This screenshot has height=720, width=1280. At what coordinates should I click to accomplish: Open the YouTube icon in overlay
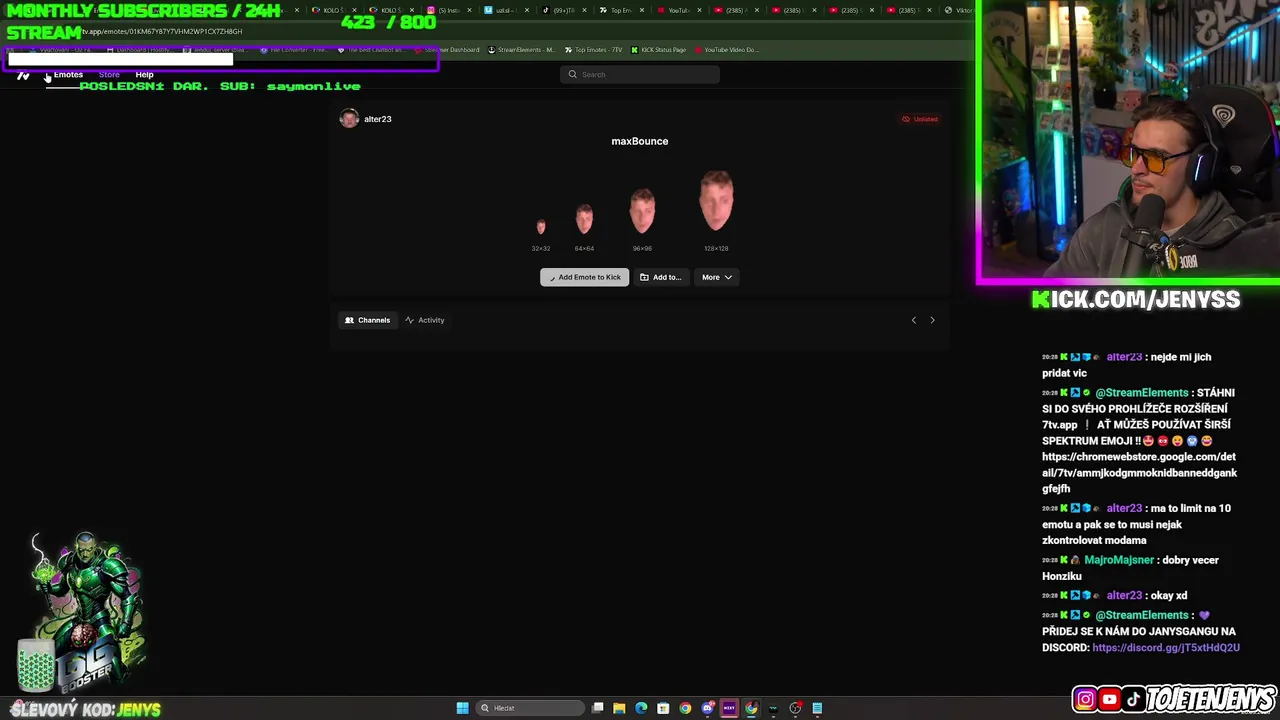click(x=1110, y=700)
